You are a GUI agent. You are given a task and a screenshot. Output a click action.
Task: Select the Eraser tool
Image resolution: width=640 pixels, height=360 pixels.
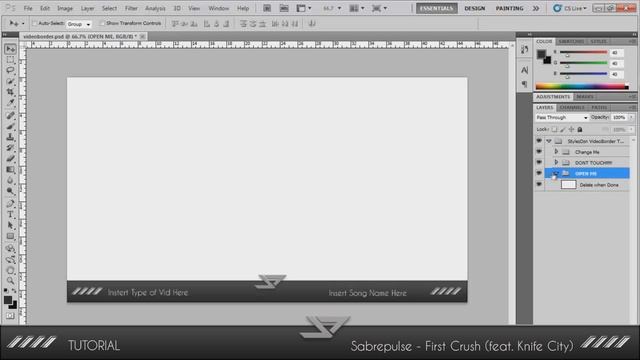pos(10,158)
